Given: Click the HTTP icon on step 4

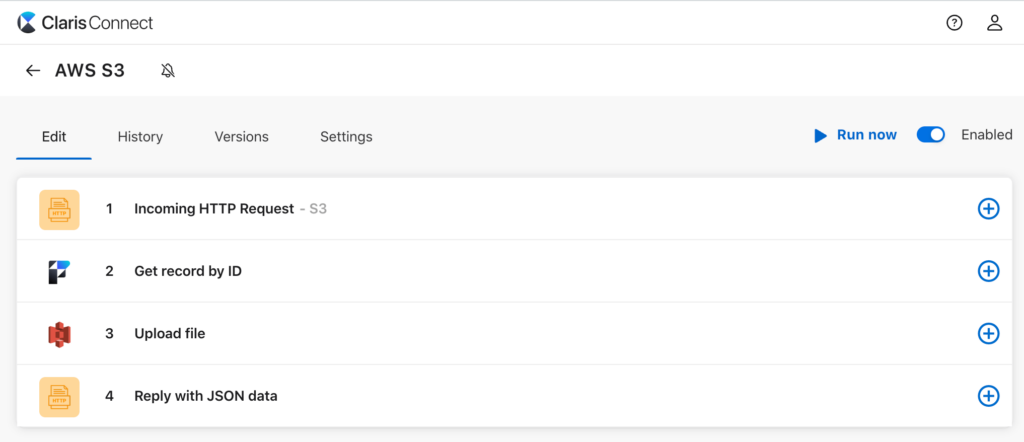Looking at the screenshot, I should [x=59, y=396].
